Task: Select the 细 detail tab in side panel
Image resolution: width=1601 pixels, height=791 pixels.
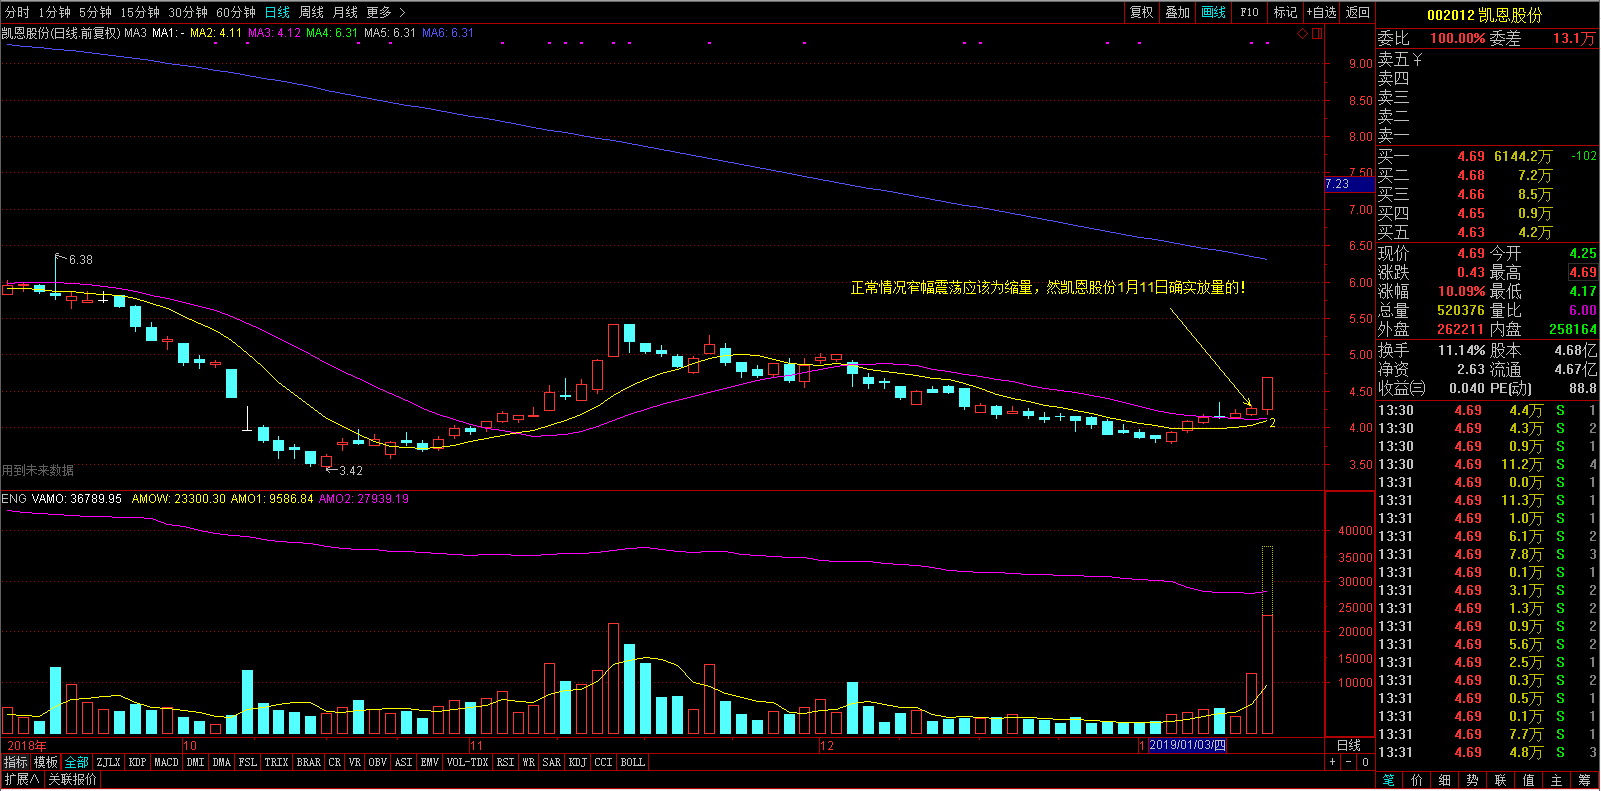Action: [1445, 780]
